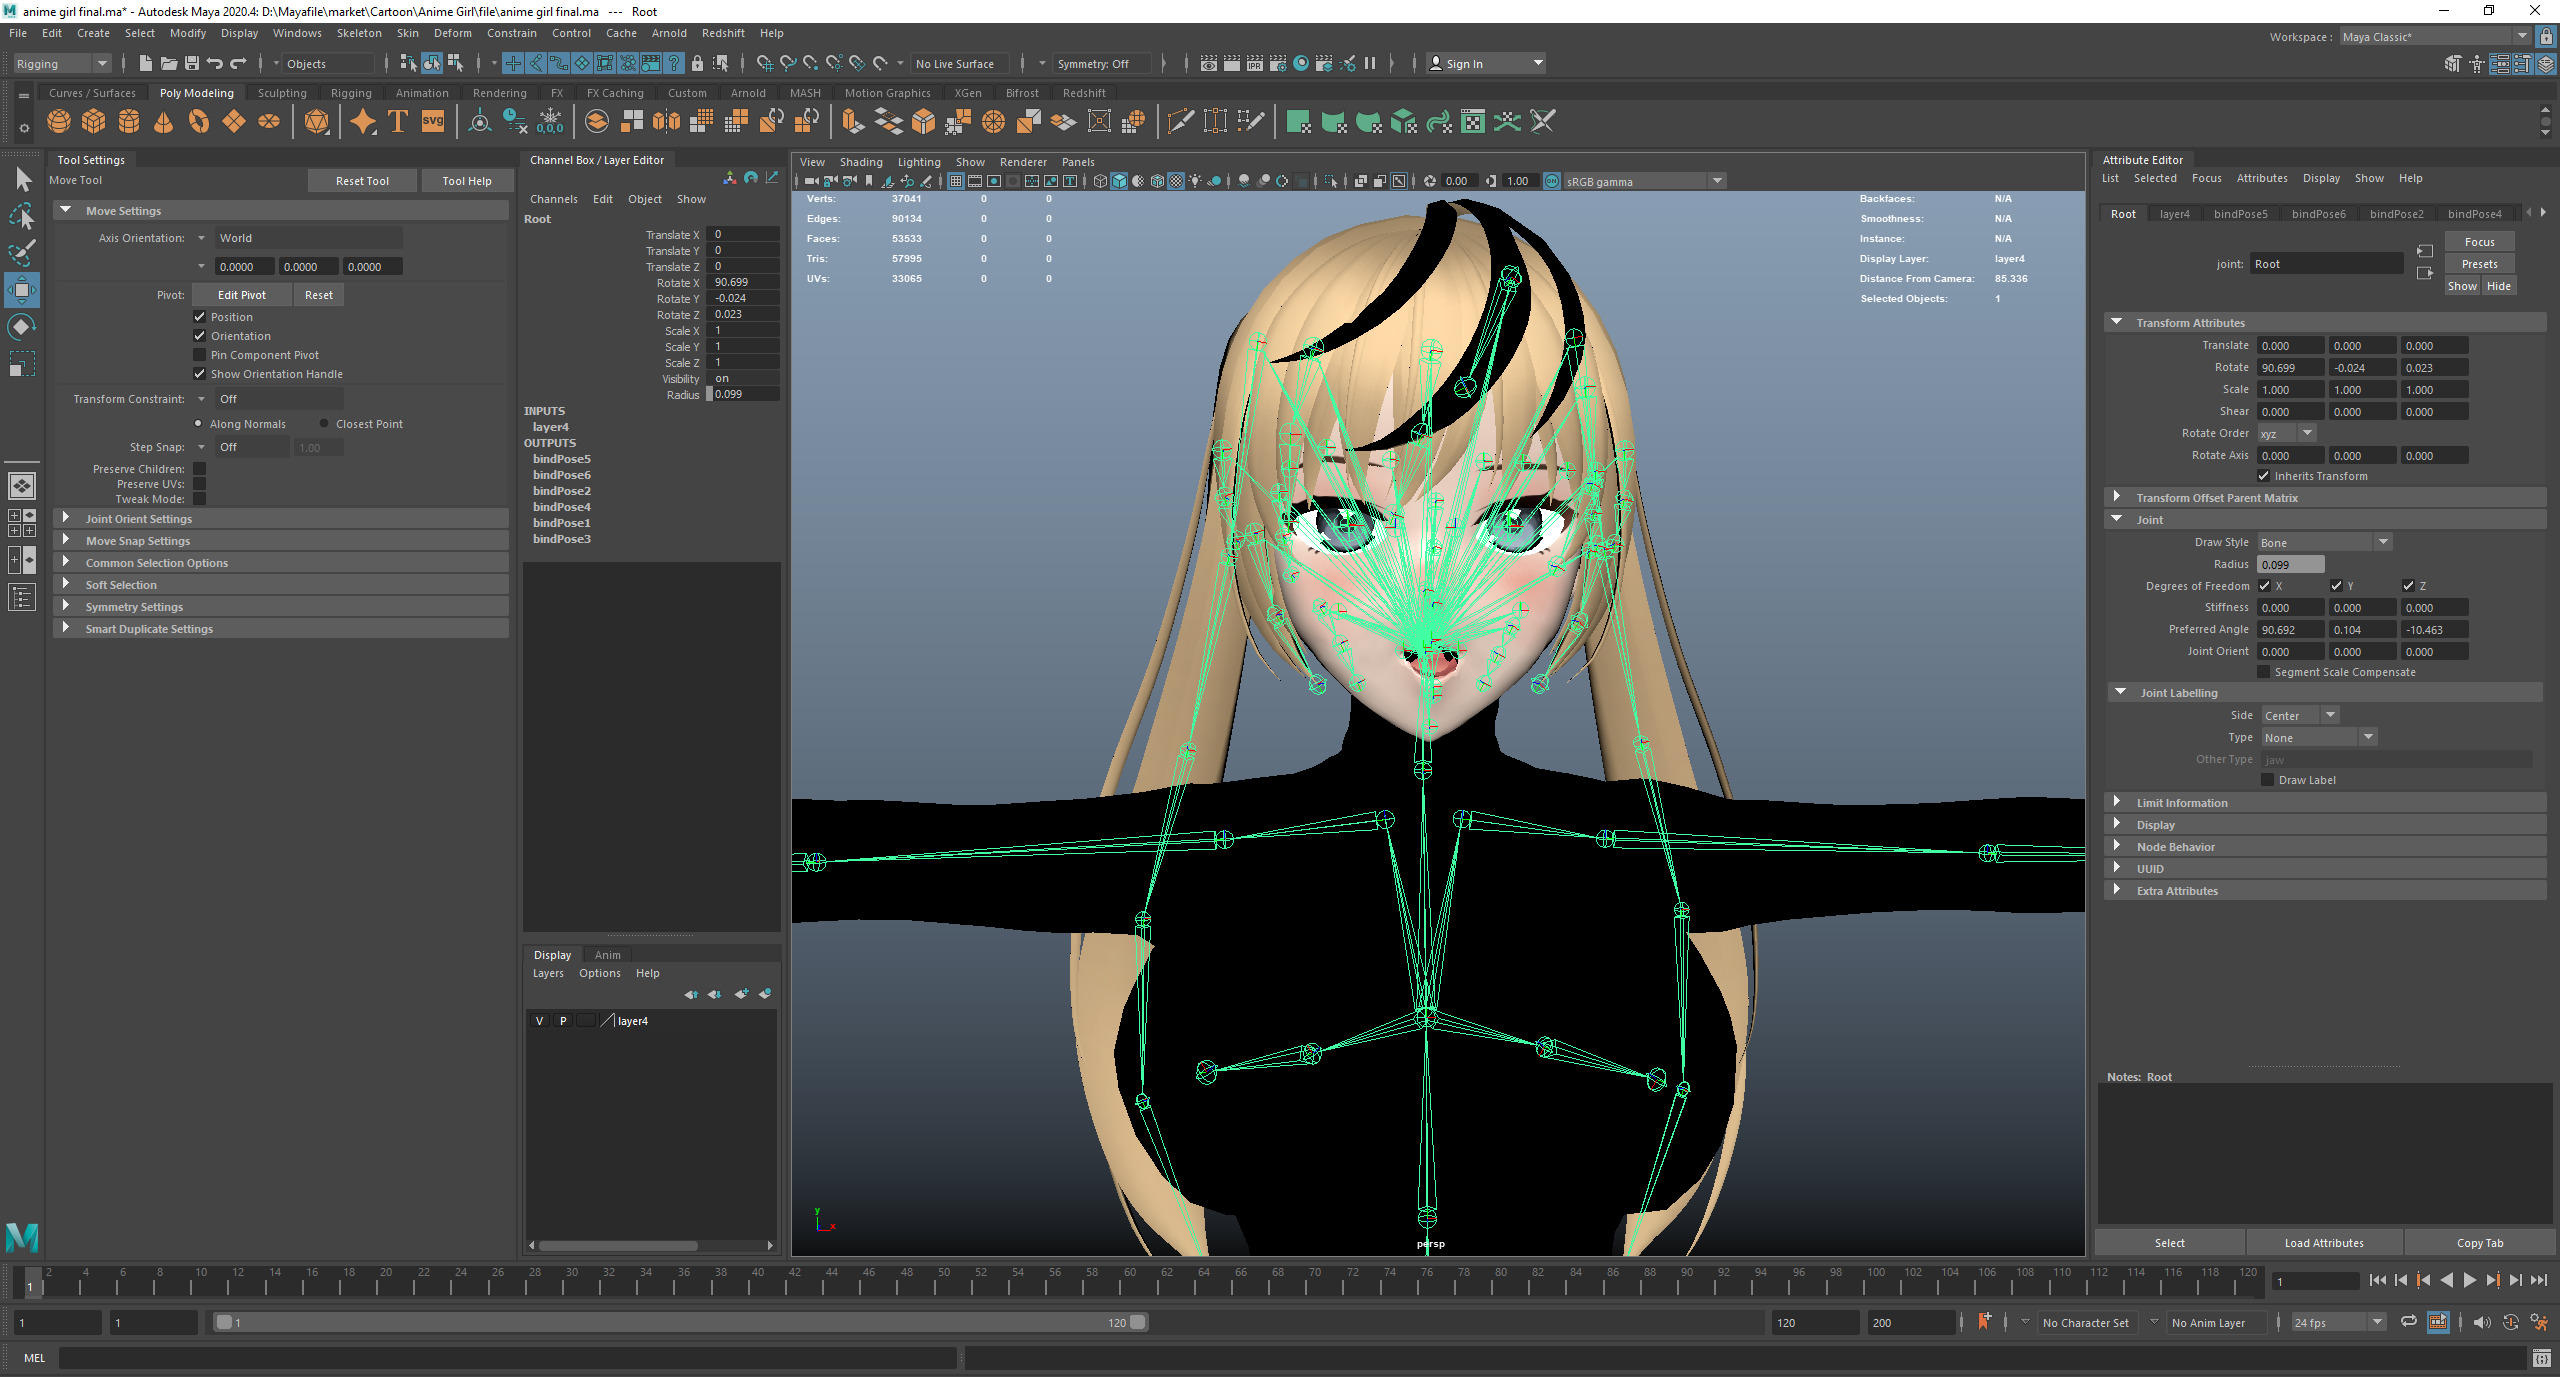Viewport: 2560px width, 1377px height.
Task: Click the Multi-Cut knife tool shelf icon
Action: pyautogui.click(x=1180, y=122)
